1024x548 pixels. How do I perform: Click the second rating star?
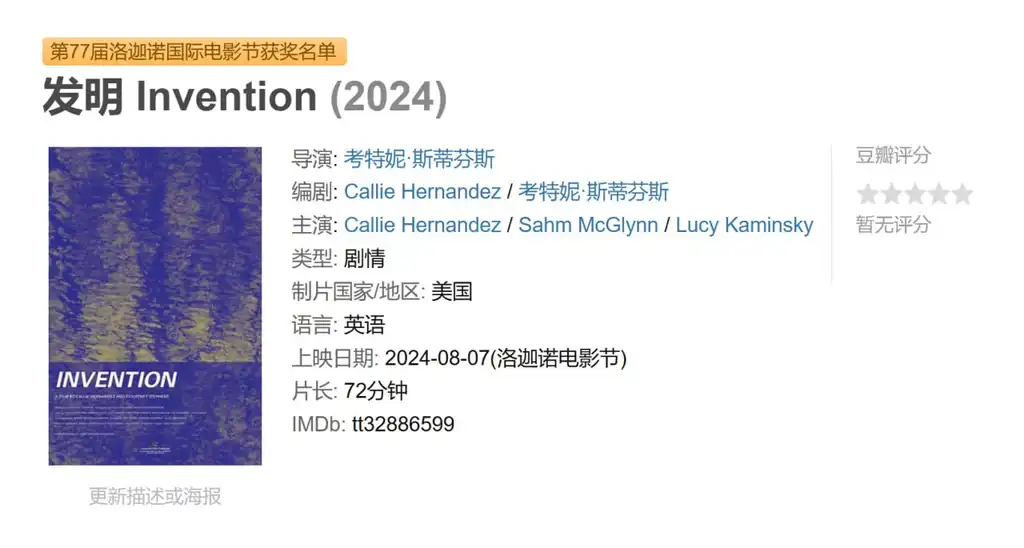pyautogui.click(x=891, y=194)
